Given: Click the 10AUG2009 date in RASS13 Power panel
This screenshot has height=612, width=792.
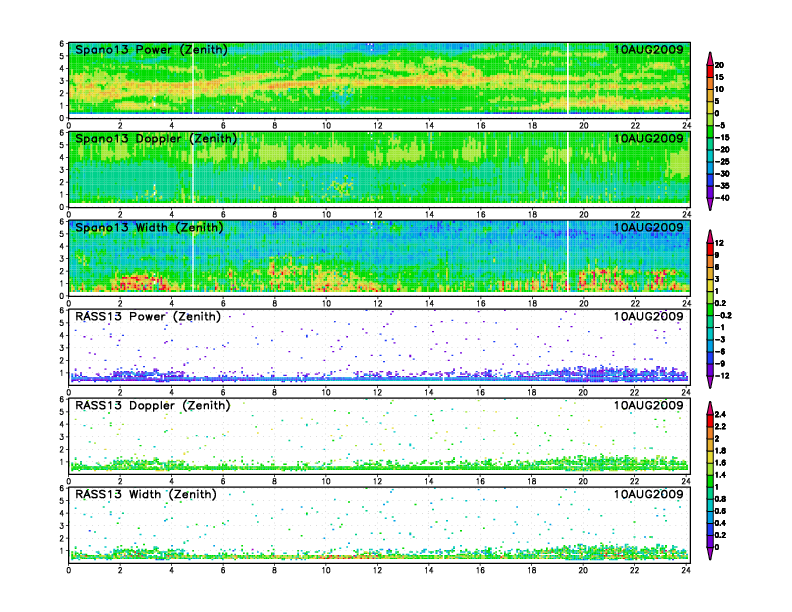Looking at the screenshot, I should [648, 317].
